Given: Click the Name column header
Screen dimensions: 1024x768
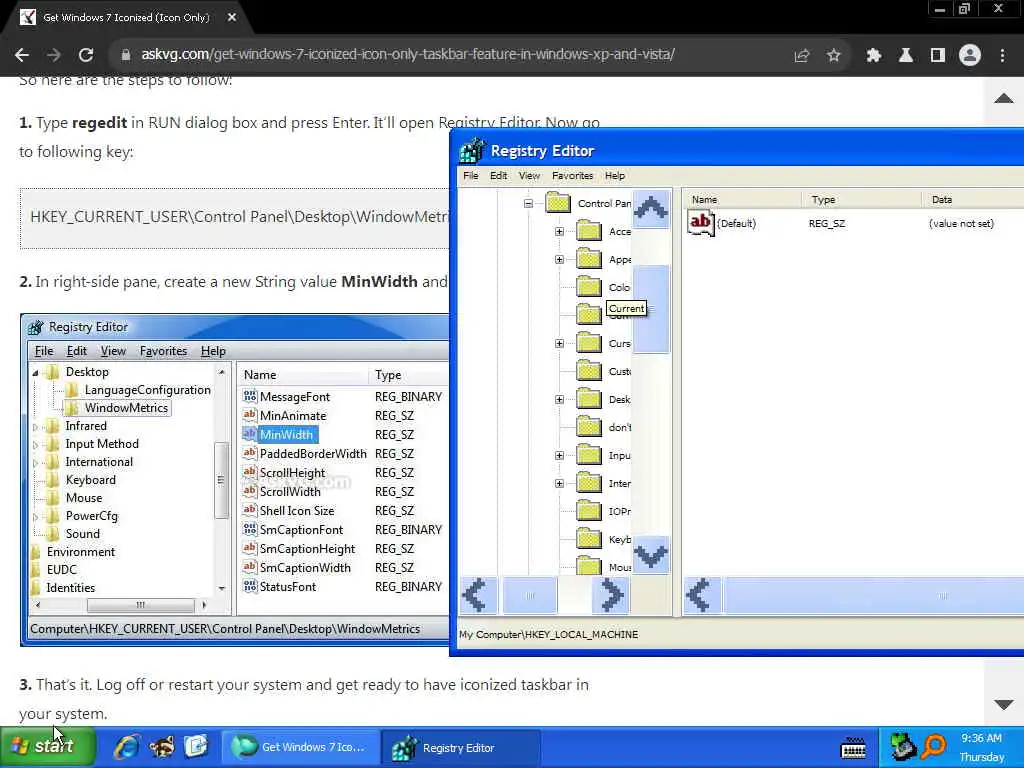Looking at the screenshot, I should tap(742, 199).
